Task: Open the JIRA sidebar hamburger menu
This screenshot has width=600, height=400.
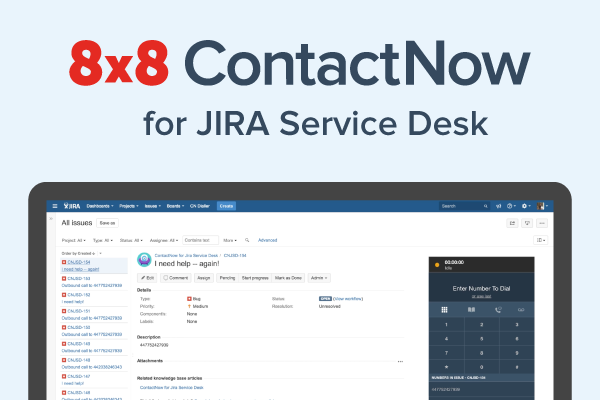Action: [x=55, y=206]
